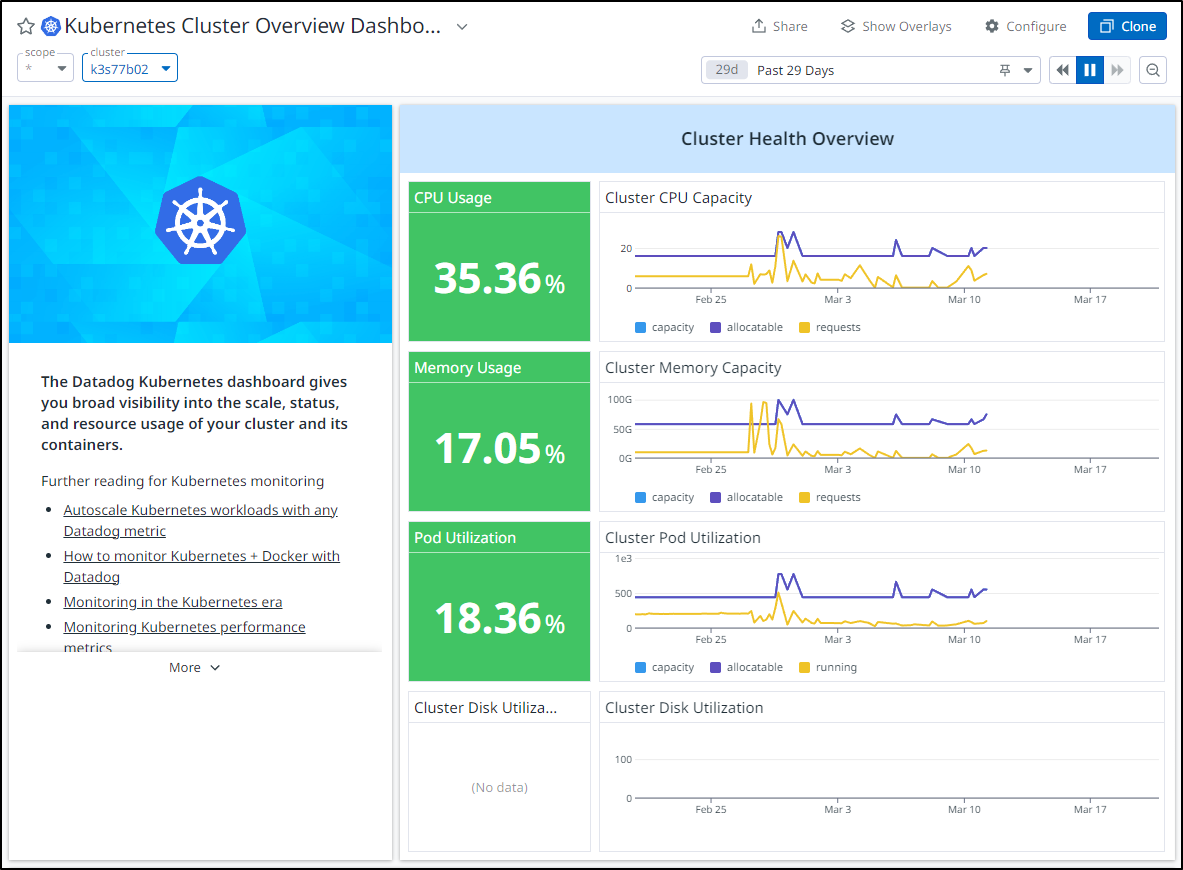The height and width of the screenshot is (870, 1183).
Task: Open the scope variable dropdown
Action: click(45, 68)
